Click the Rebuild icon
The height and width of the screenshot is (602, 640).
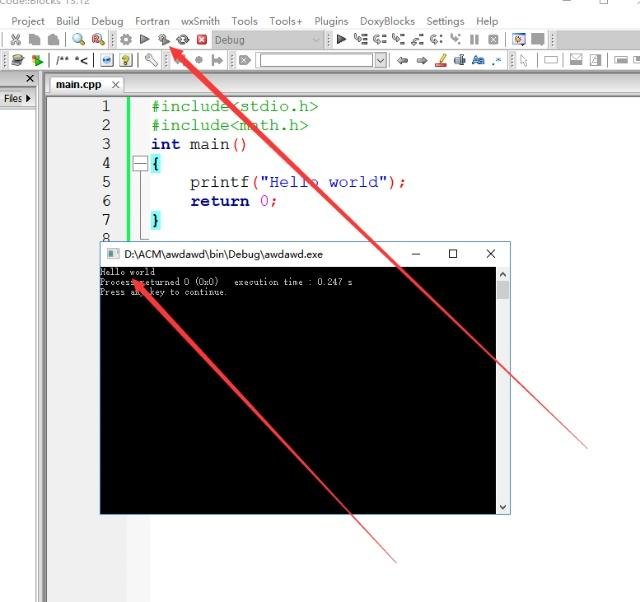click(x=182, y=40)
